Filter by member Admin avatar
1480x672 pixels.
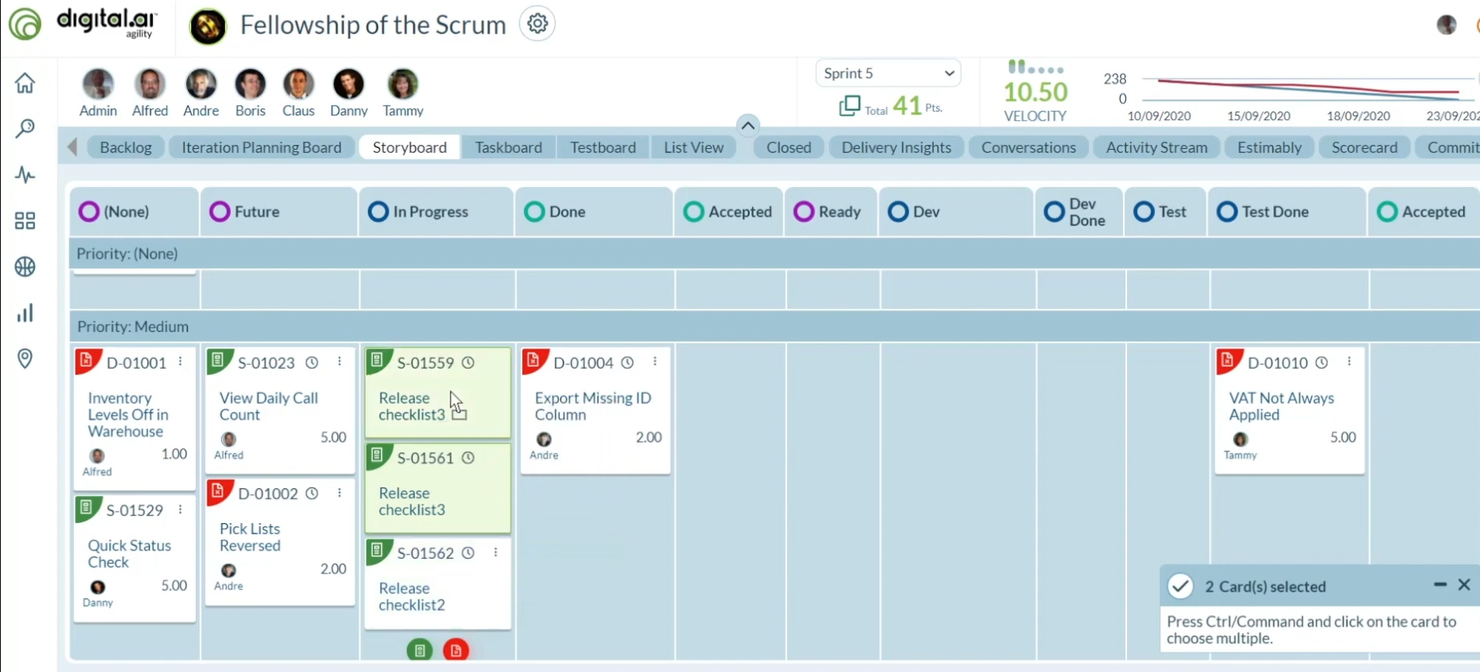click(x=98, y=85)
